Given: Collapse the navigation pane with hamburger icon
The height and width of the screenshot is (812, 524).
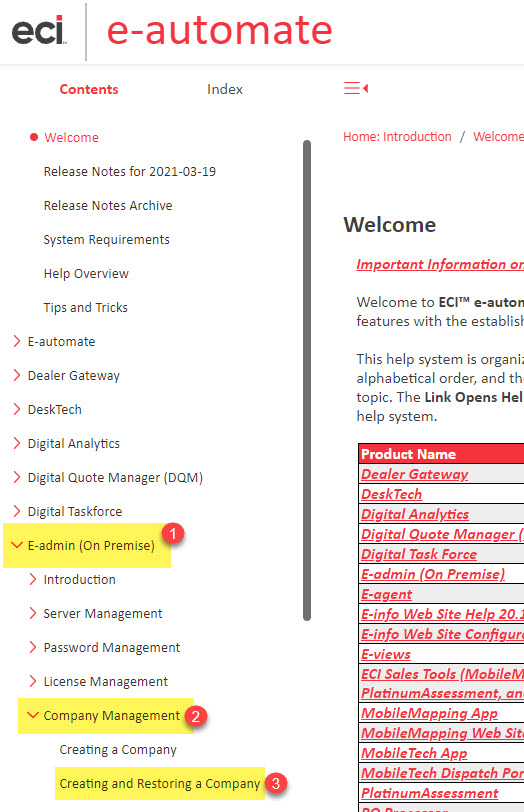Looking at the screenshot, I should pos(356,88).
